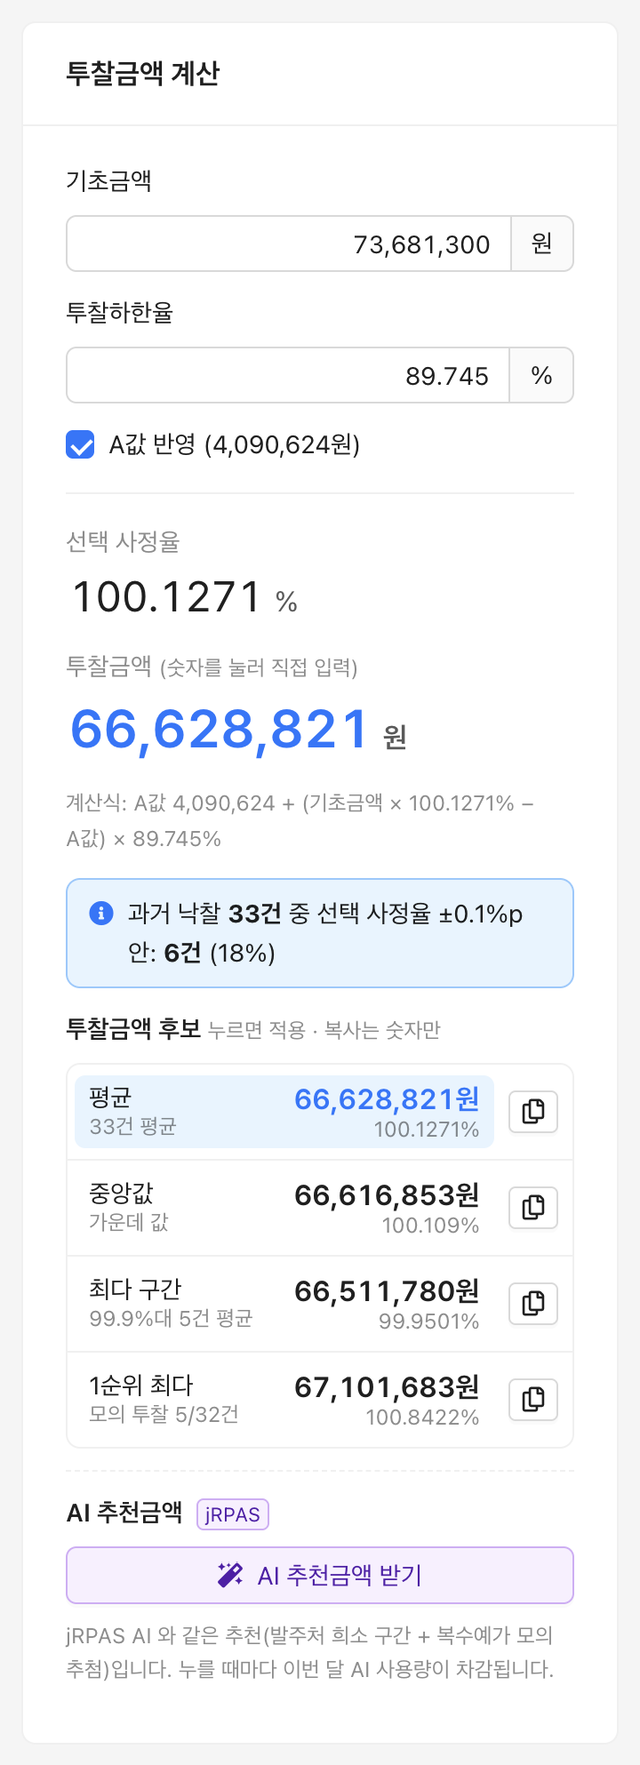
Task: Click the 99.9%대 5건 평균 subtitle
Action: tap(171, 1318)
